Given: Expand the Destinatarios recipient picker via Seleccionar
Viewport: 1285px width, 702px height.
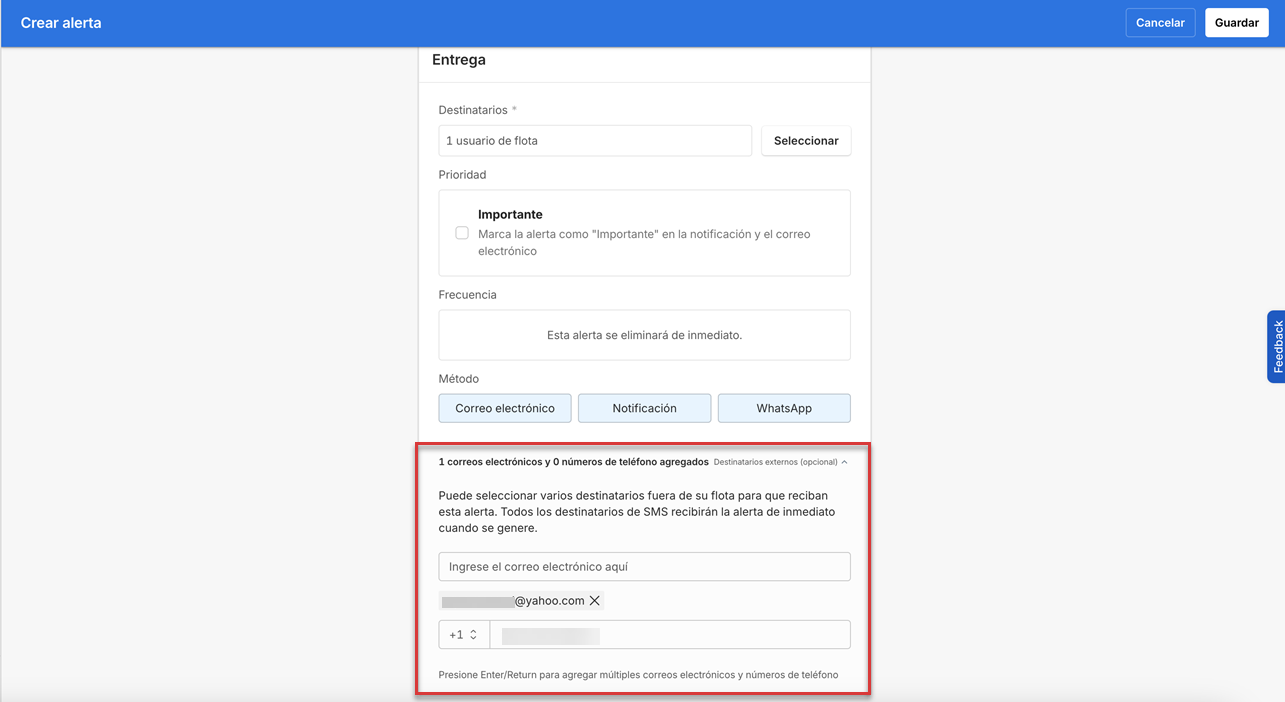Looking at the screenshot, I should (x=806, y=140).
